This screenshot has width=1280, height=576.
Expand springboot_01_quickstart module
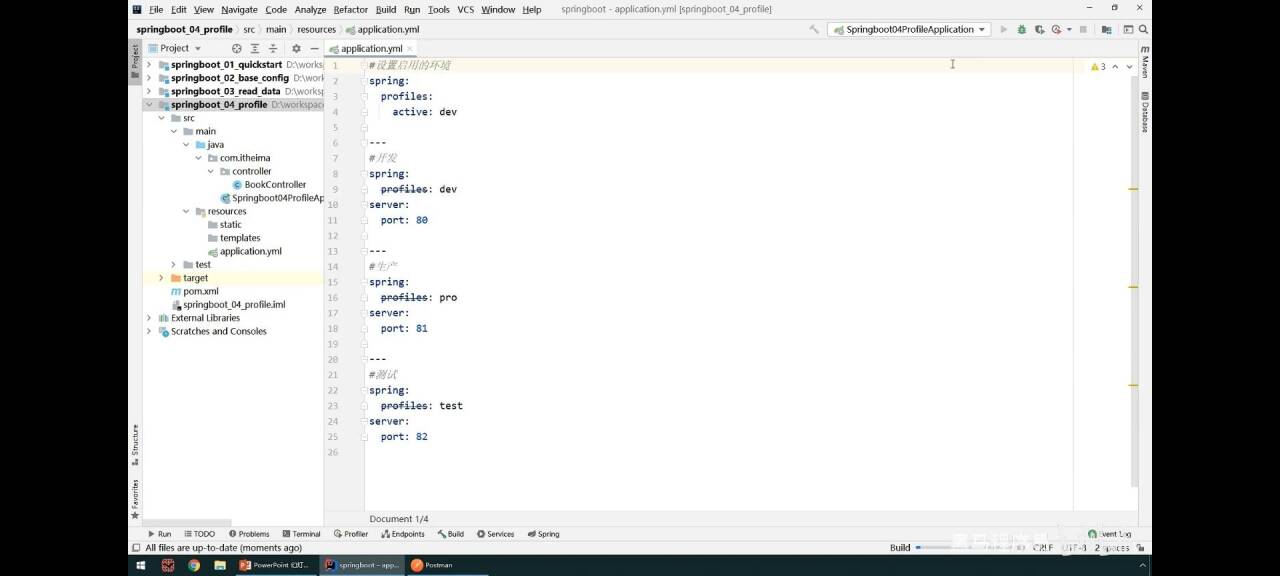(149, 65)
